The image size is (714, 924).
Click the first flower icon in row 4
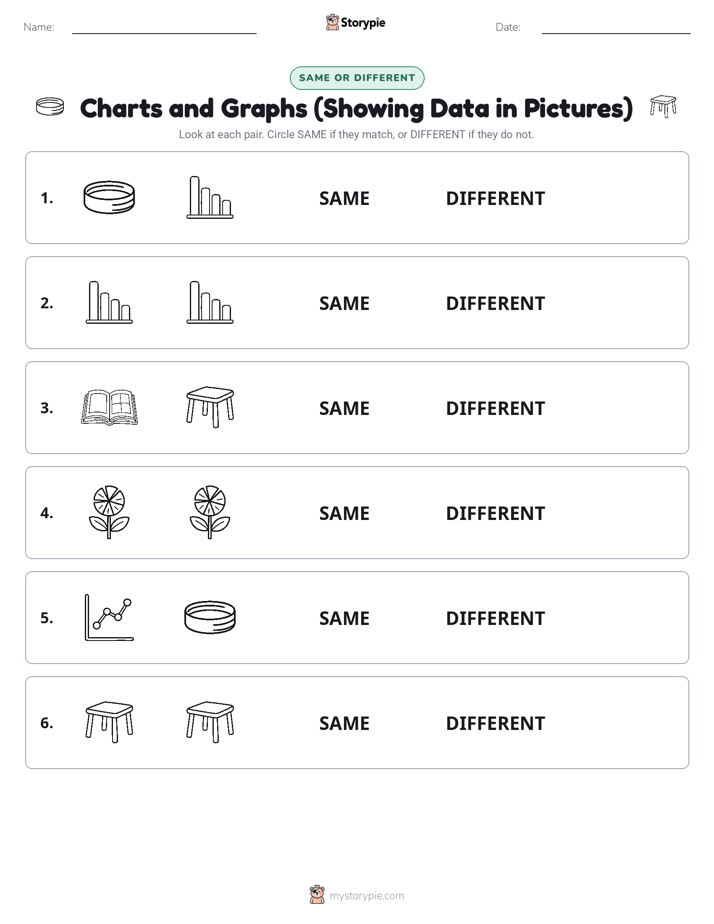109,512
